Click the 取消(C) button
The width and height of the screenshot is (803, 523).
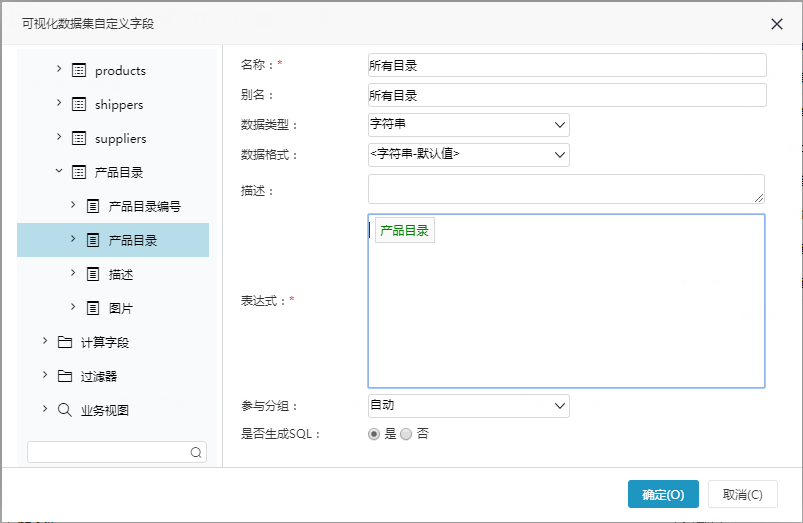pyautogui.click(x=743, y=494)
